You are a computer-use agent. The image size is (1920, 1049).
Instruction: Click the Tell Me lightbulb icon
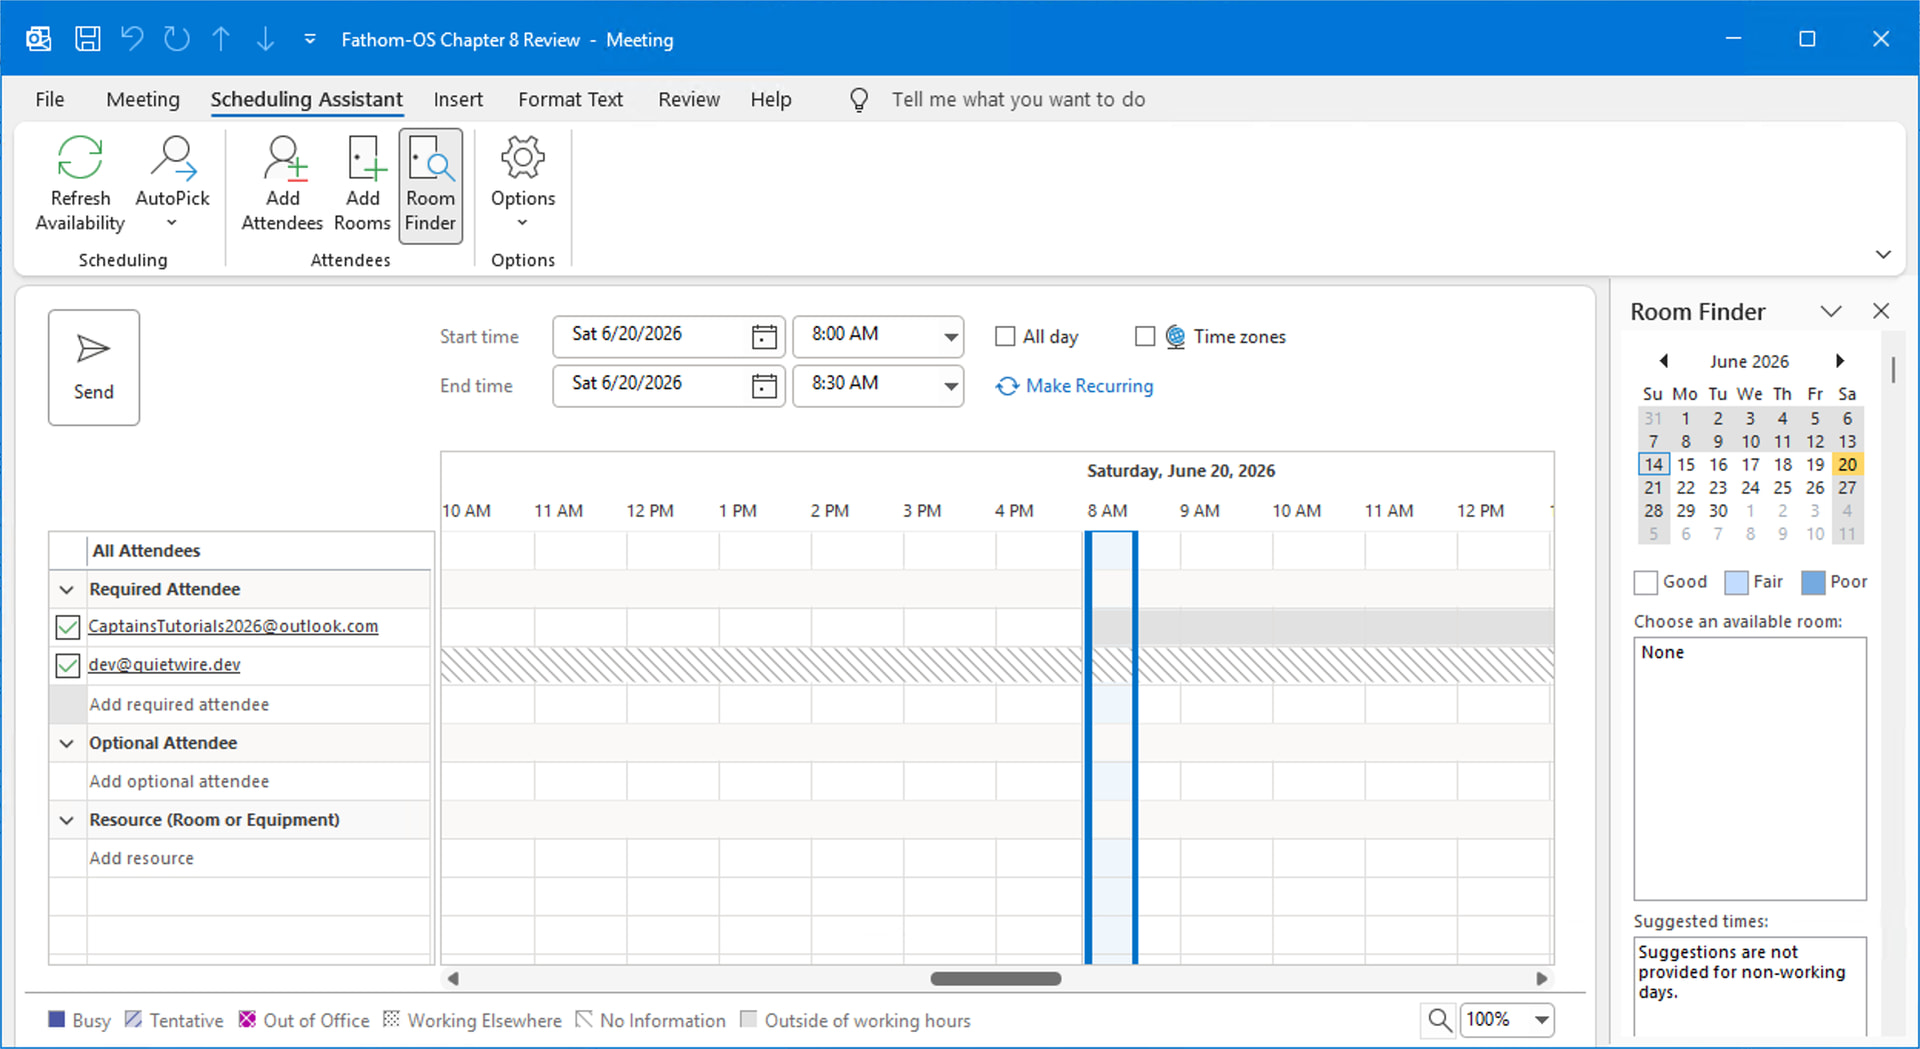click(859, 99)
